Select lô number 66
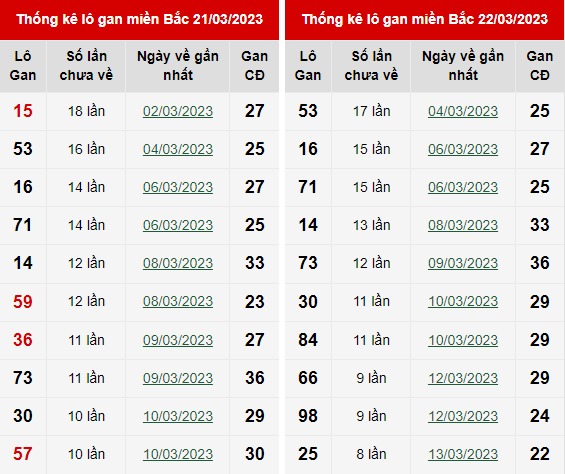Image resolution: width=565 pixels, height=474 pixels. coord(308,378)
